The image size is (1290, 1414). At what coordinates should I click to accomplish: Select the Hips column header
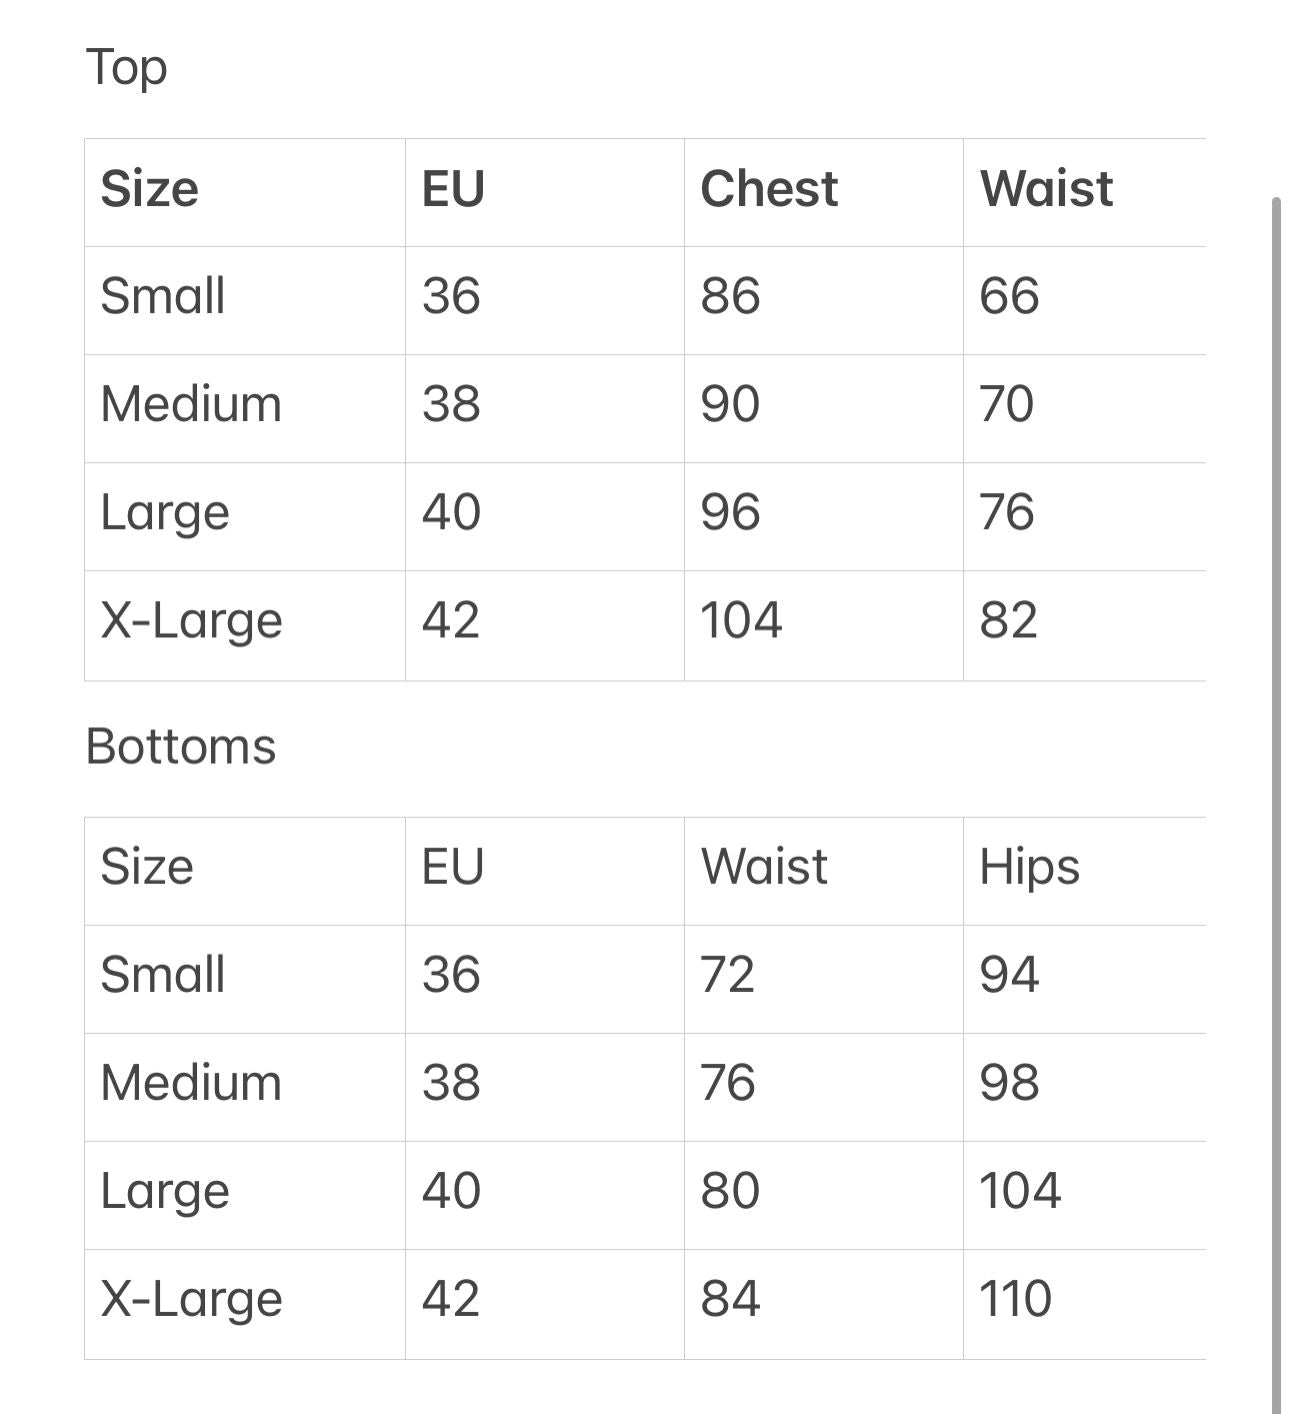click(x=1029, y=866)
